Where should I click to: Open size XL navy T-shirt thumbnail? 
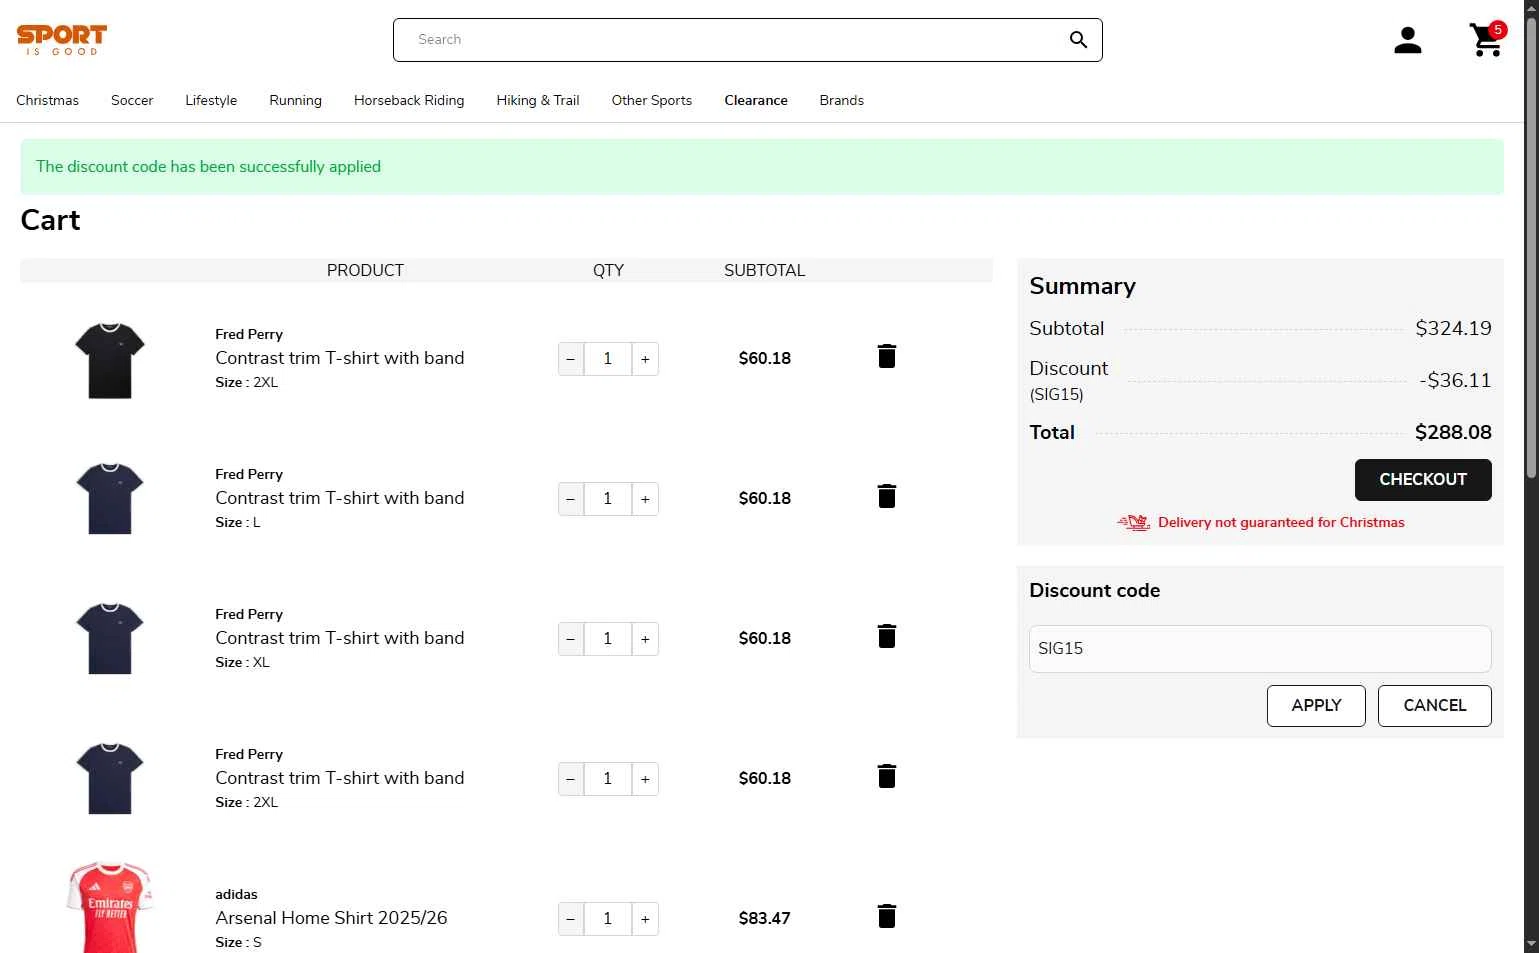coord(110,639)
